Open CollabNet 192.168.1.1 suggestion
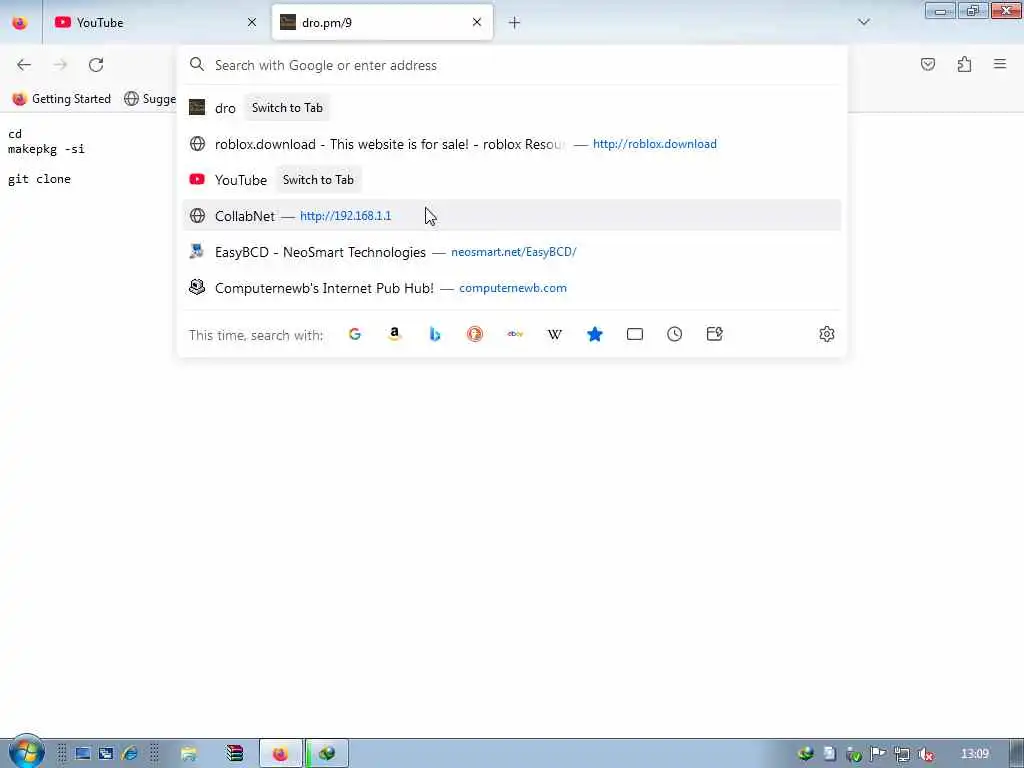The height and width of the screenshot is (768, 1024). [512, 216]
